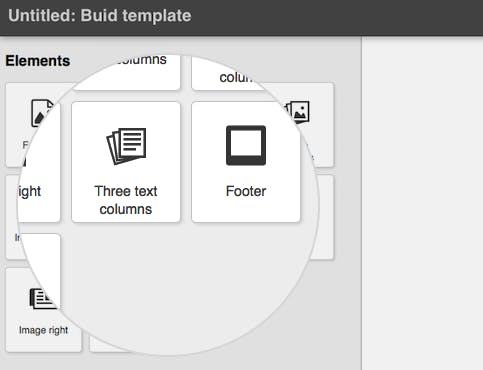Select the magnified tile reading "ight"
This screenshot has height=370, width=483.
pos(39,199)
